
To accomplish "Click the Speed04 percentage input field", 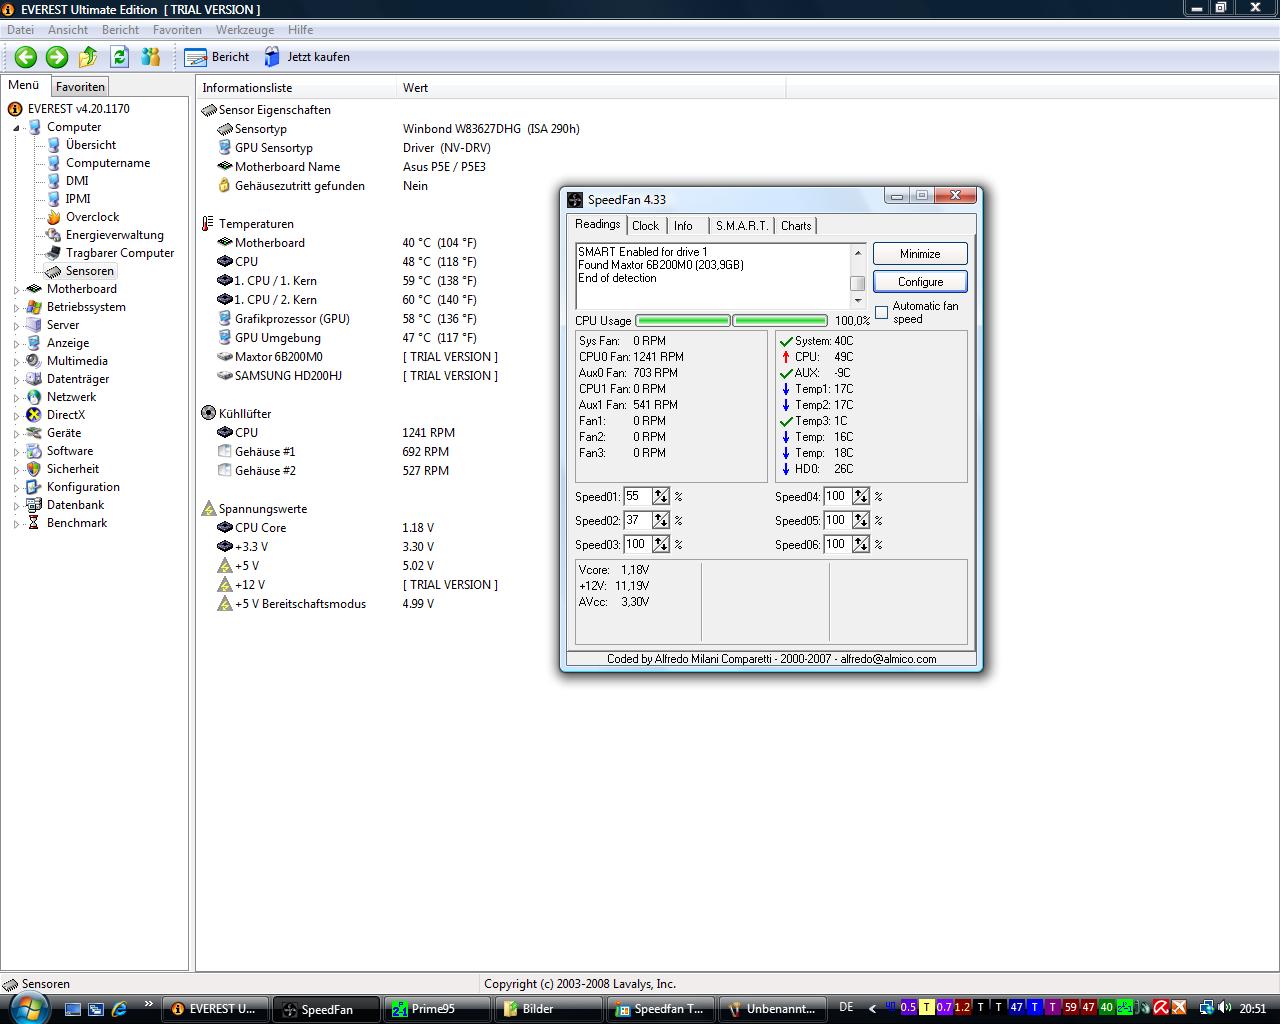I will click(838, 496).
